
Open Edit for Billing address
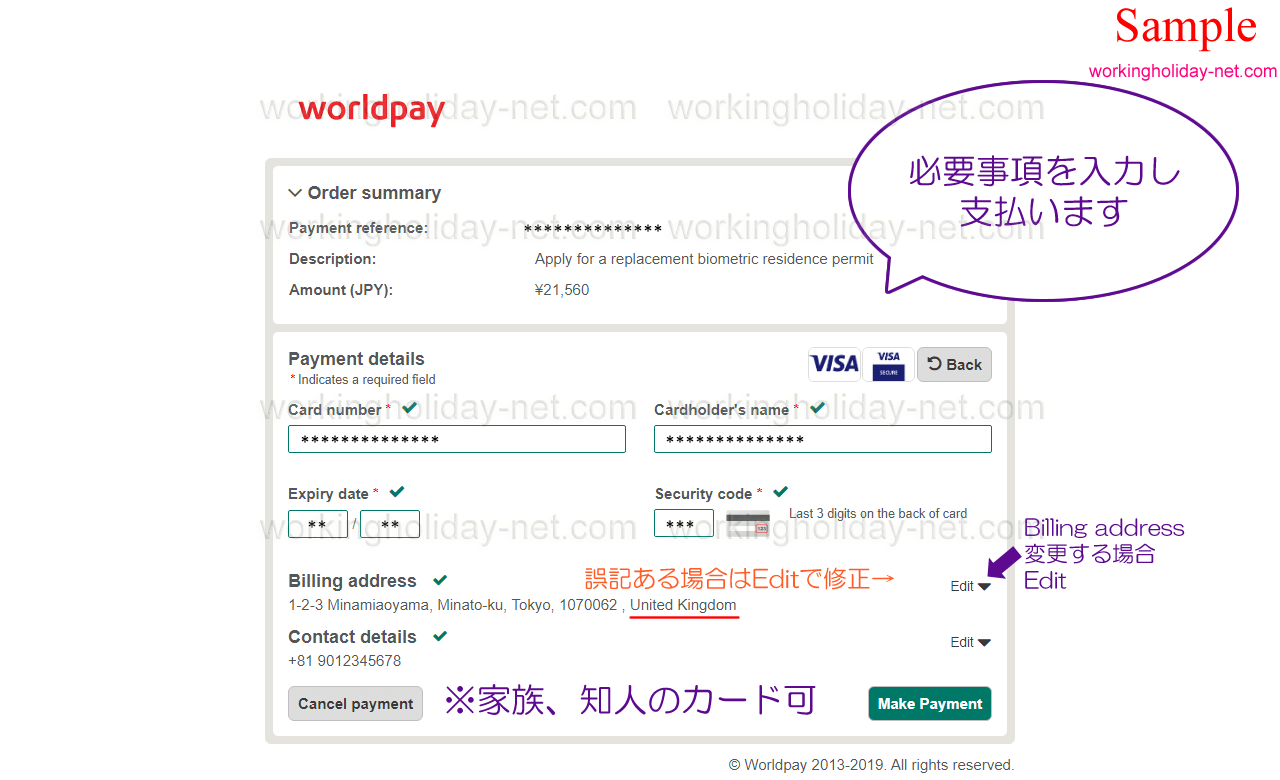click(x=970, y=587)
